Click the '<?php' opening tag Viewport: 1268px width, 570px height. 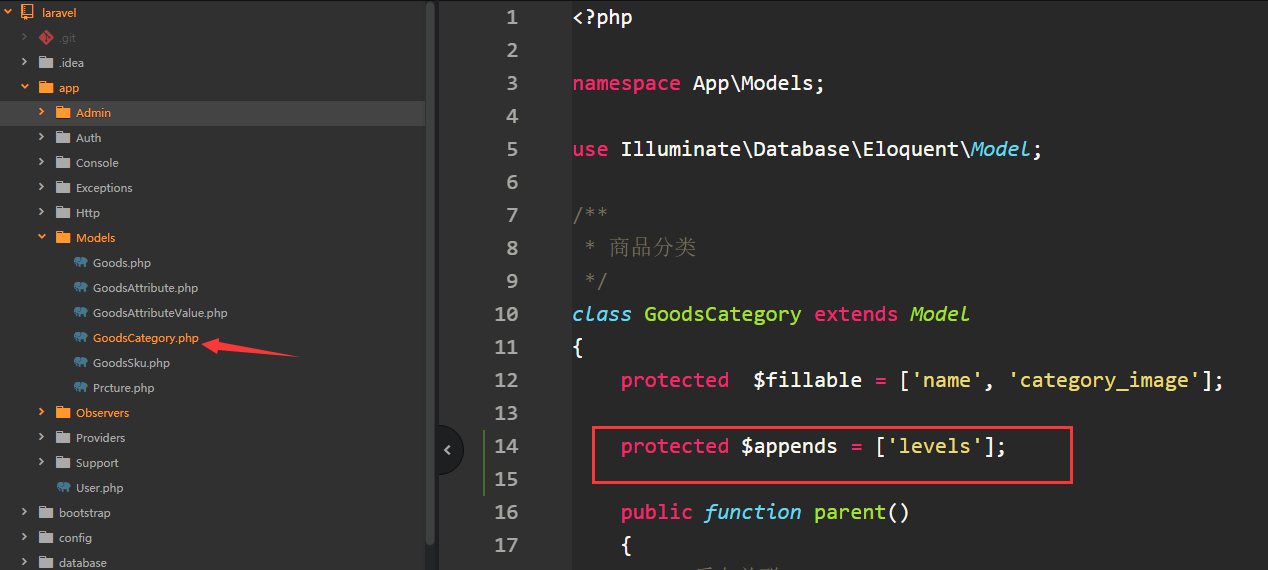point(603,17)
